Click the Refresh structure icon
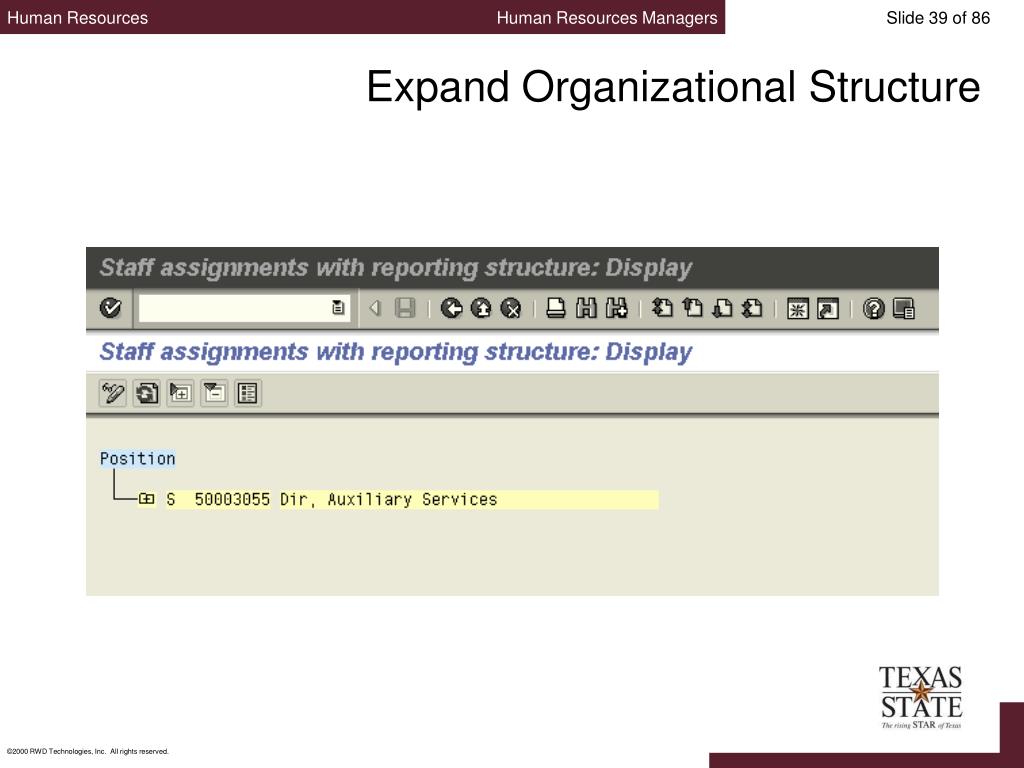 [x=147, y=393]
